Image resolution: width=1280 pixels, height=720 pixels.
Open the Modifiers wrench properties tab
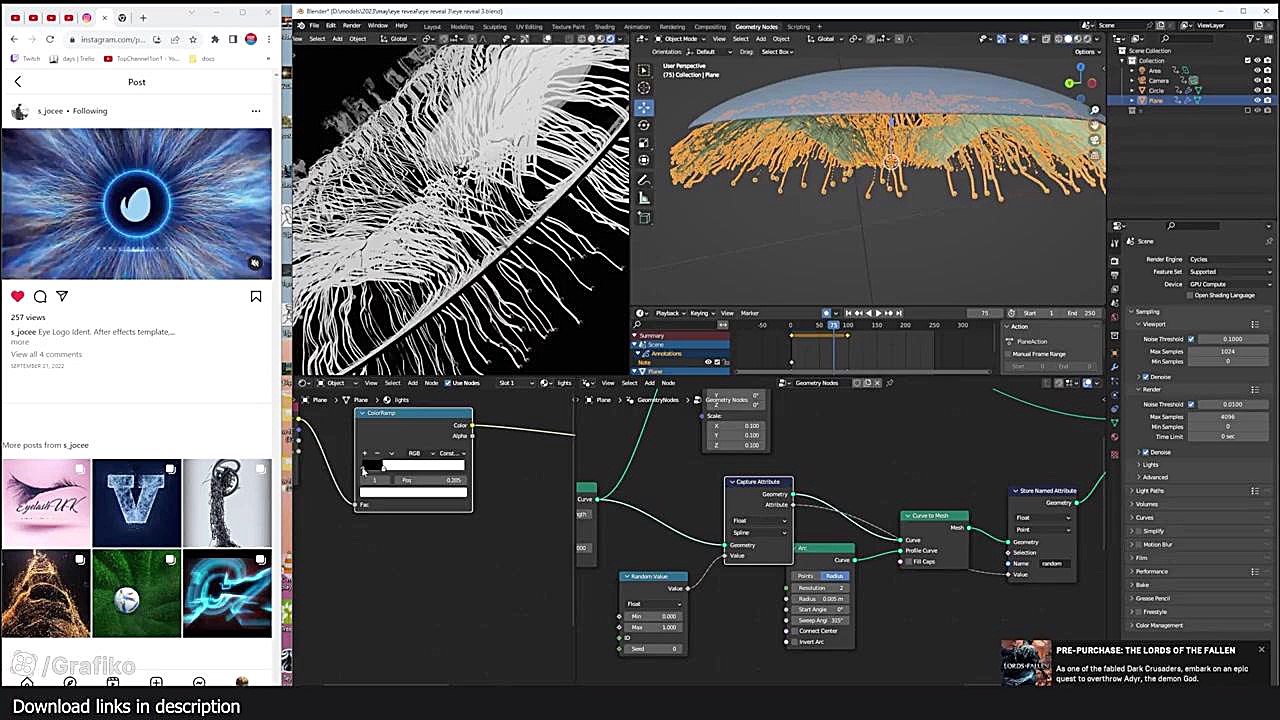[x=1115, y=365]
